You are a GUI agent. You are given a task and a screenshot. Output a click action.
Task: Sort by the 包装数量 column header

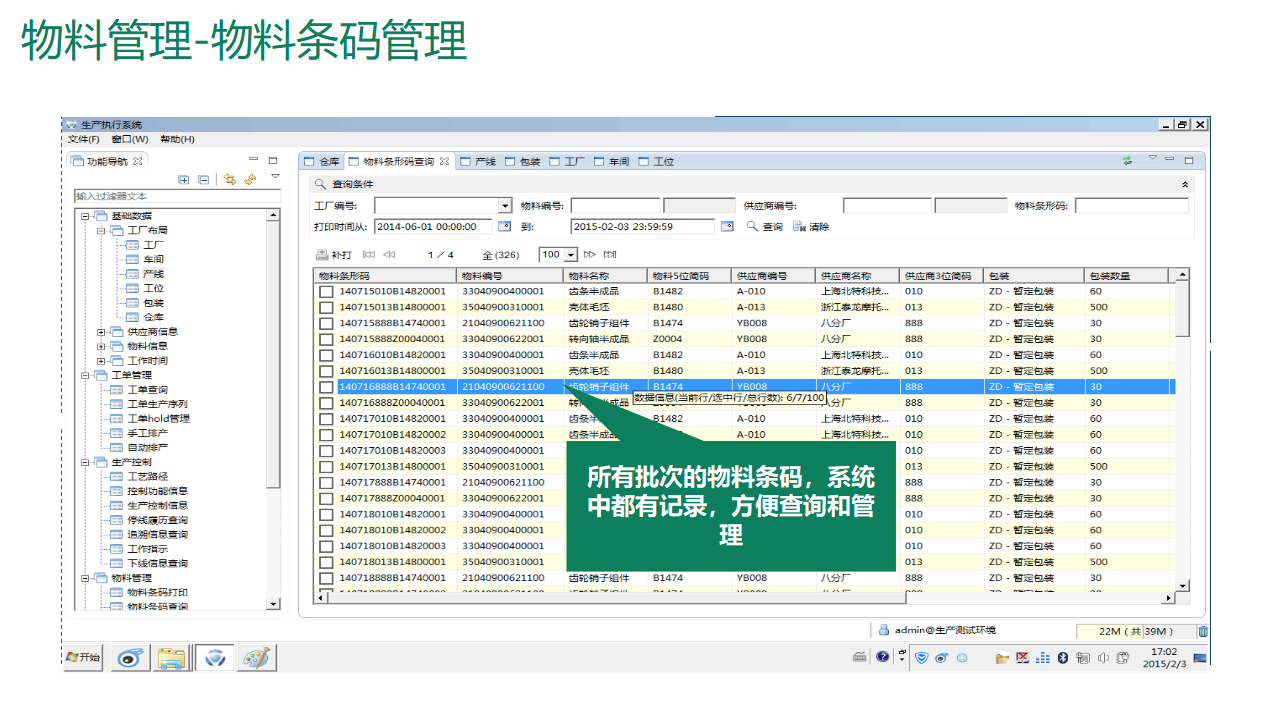(x=1127, y=275)
